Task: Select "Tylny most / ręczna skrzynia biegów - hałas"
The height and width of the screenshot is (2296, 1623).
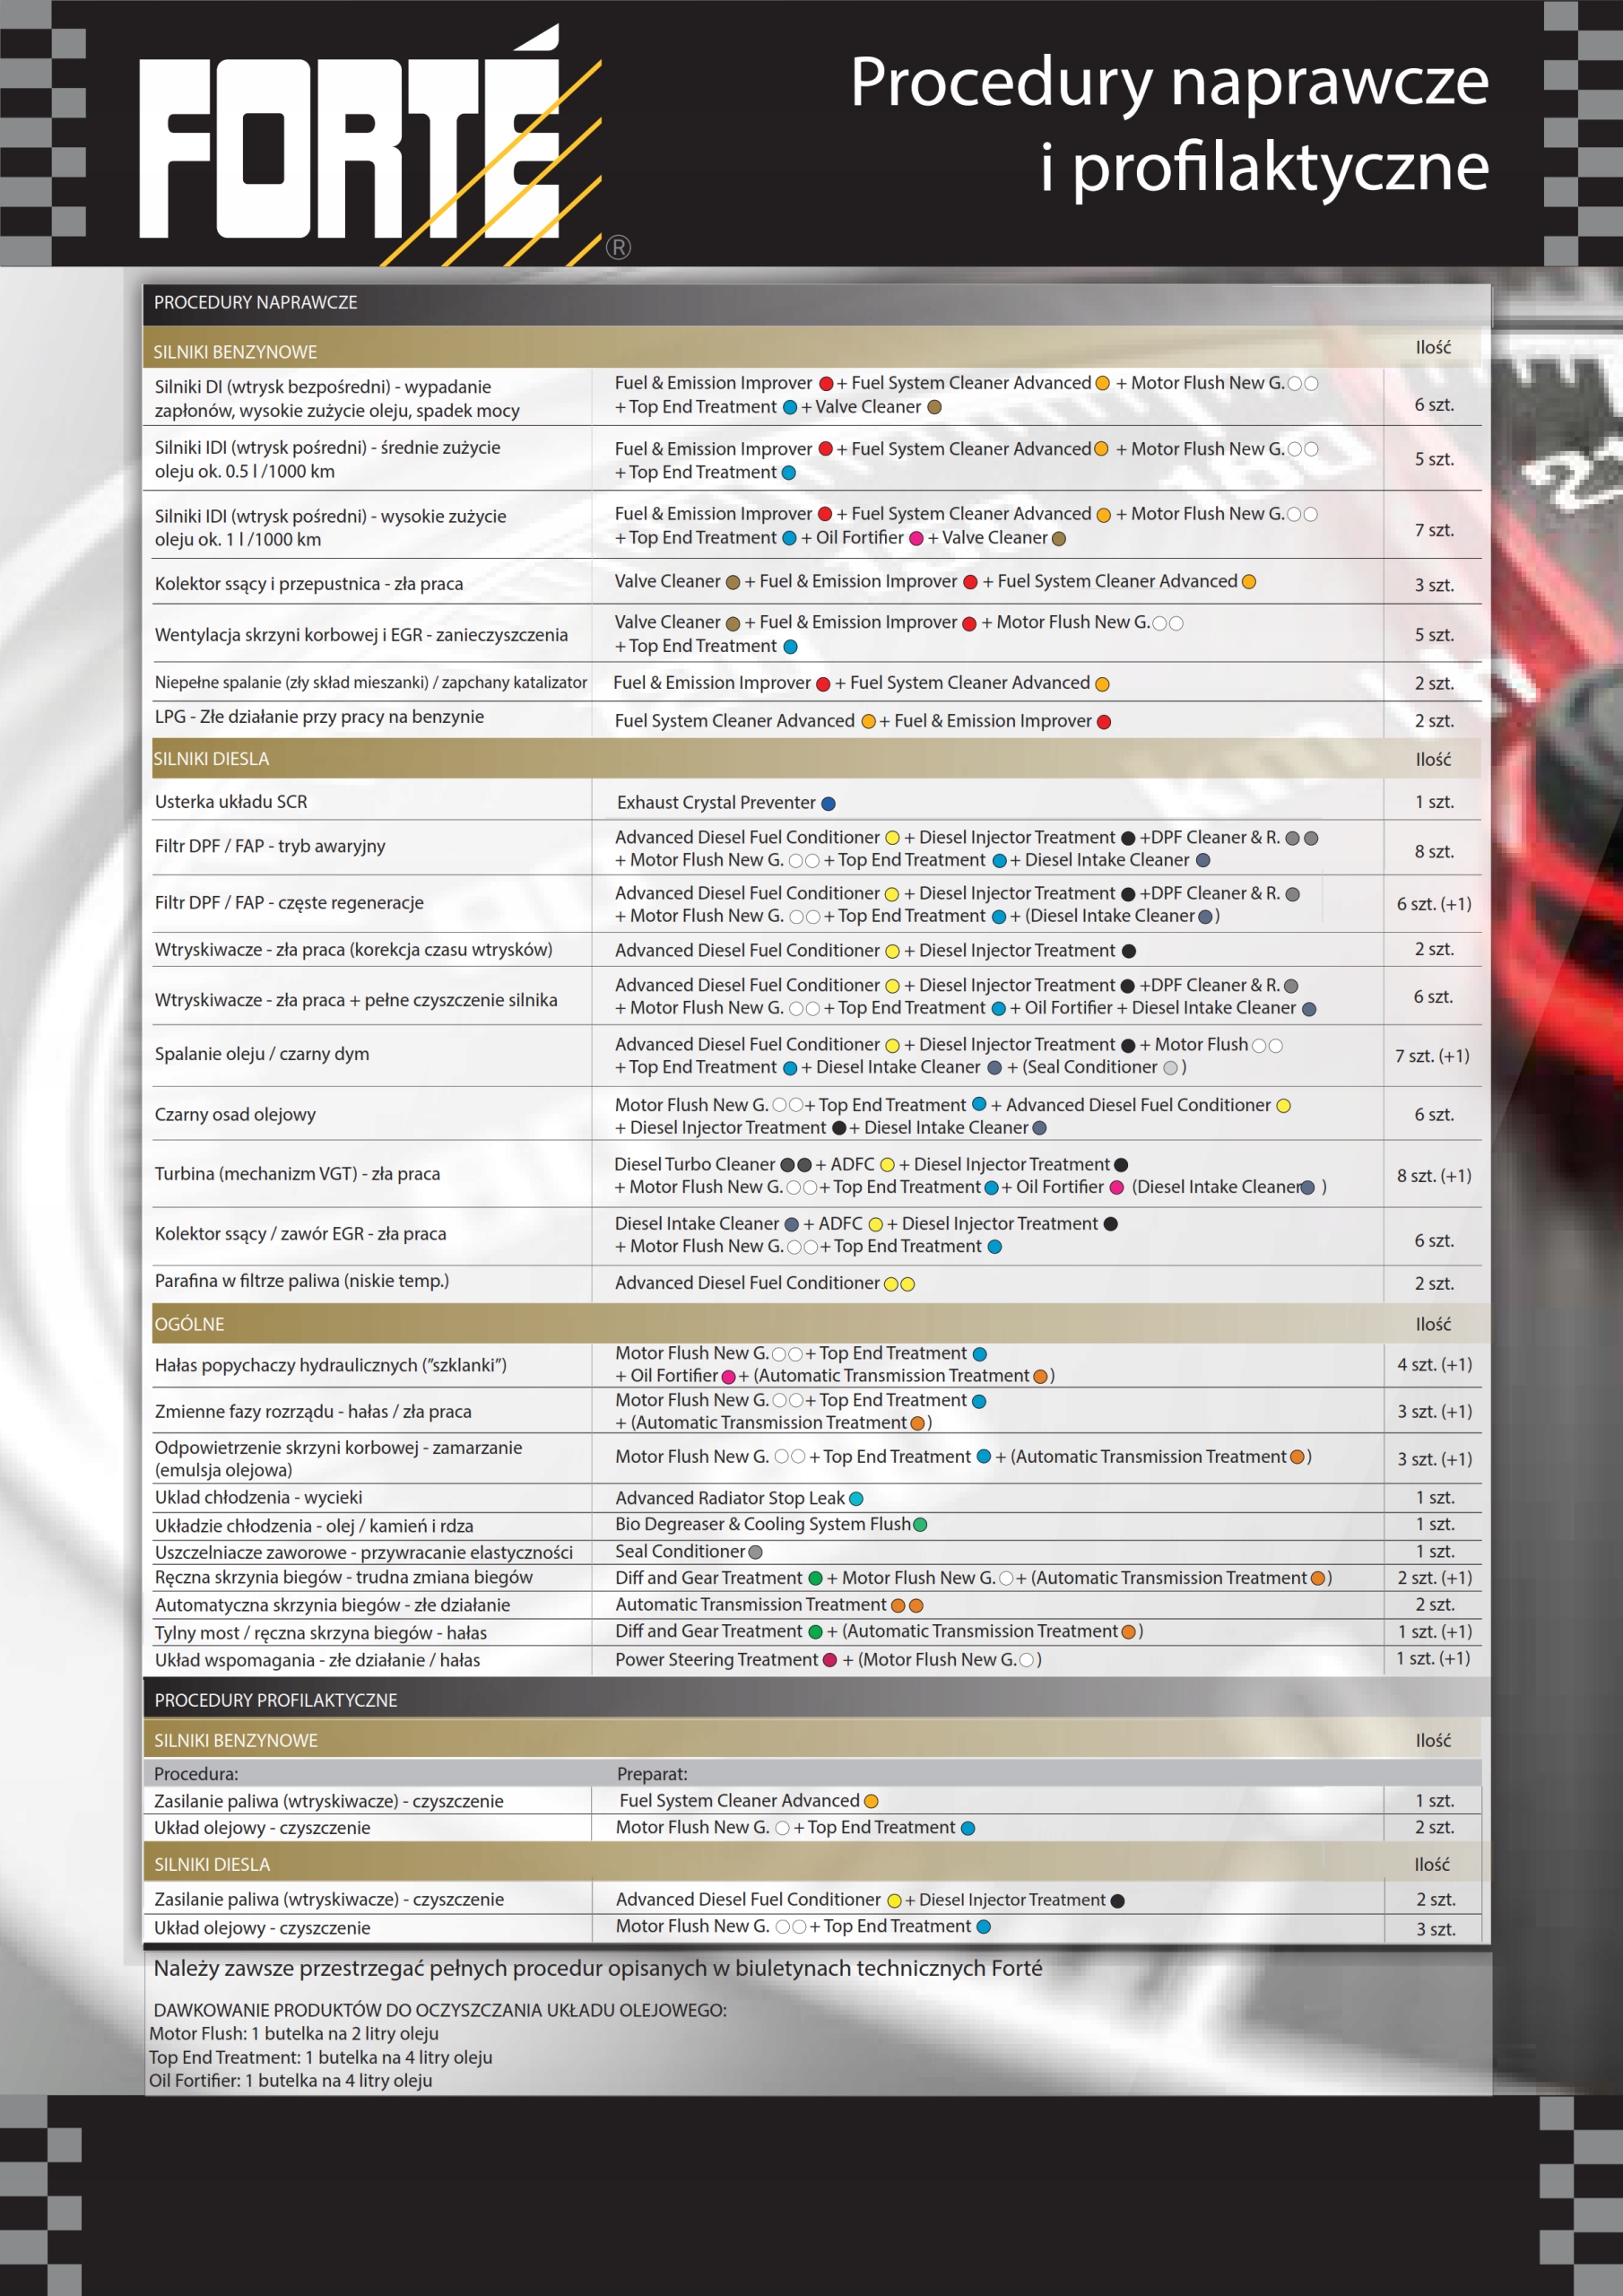Action: coord(321,1633)
